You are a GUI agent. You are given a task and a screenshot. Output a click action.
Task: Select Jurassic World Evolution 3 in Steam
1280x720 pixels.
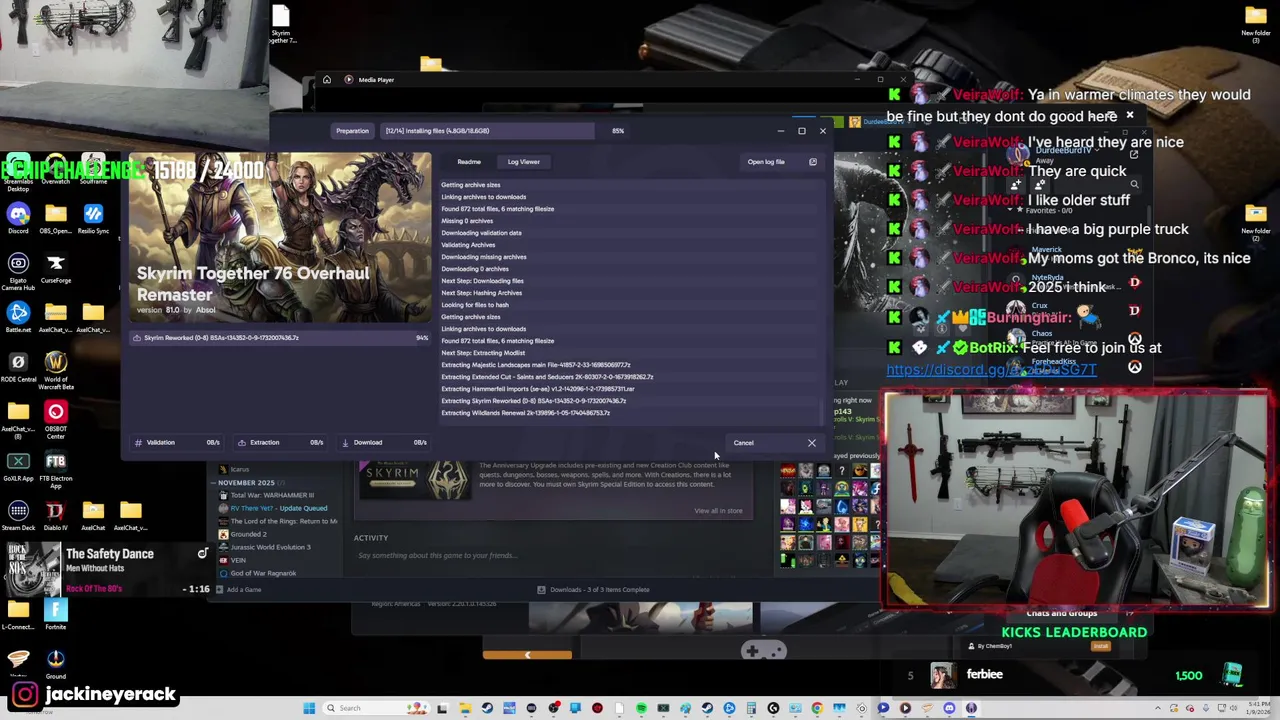coord(265,547)
